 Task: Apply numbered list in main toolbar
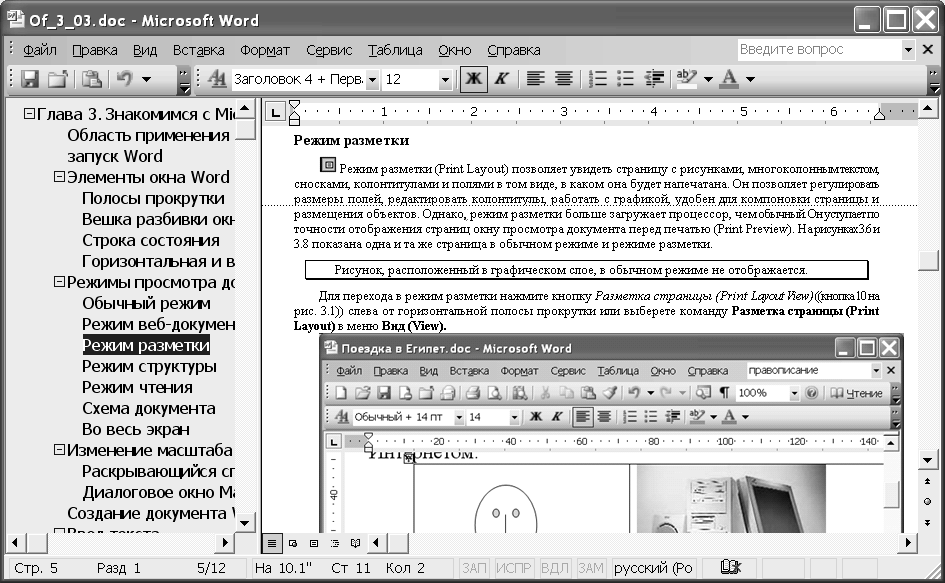click(597, 79)
